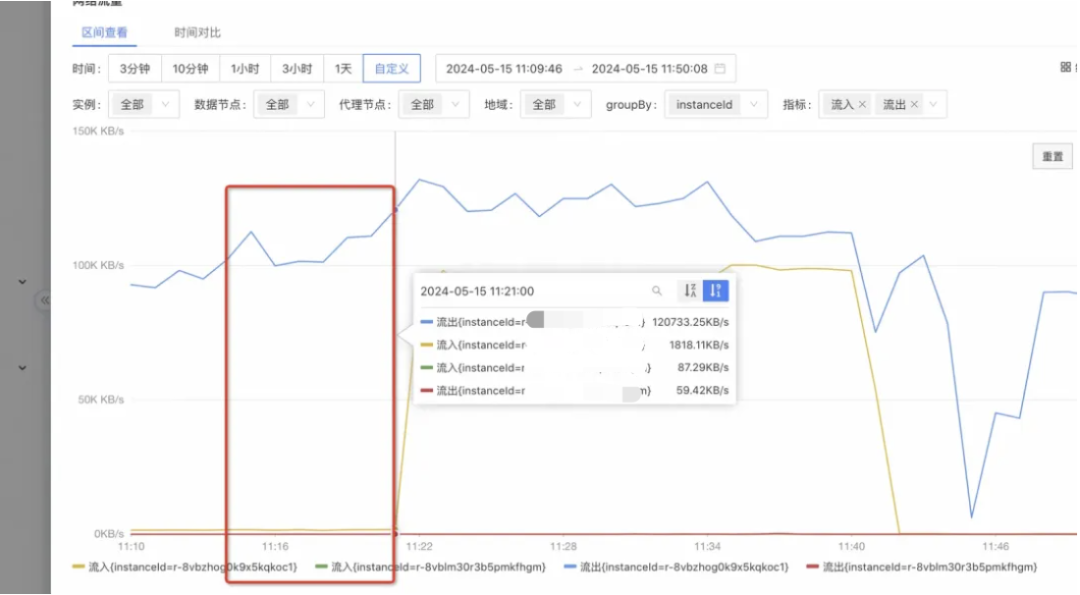
Task: Click the 重置 button
Action: click(1052, 156)
